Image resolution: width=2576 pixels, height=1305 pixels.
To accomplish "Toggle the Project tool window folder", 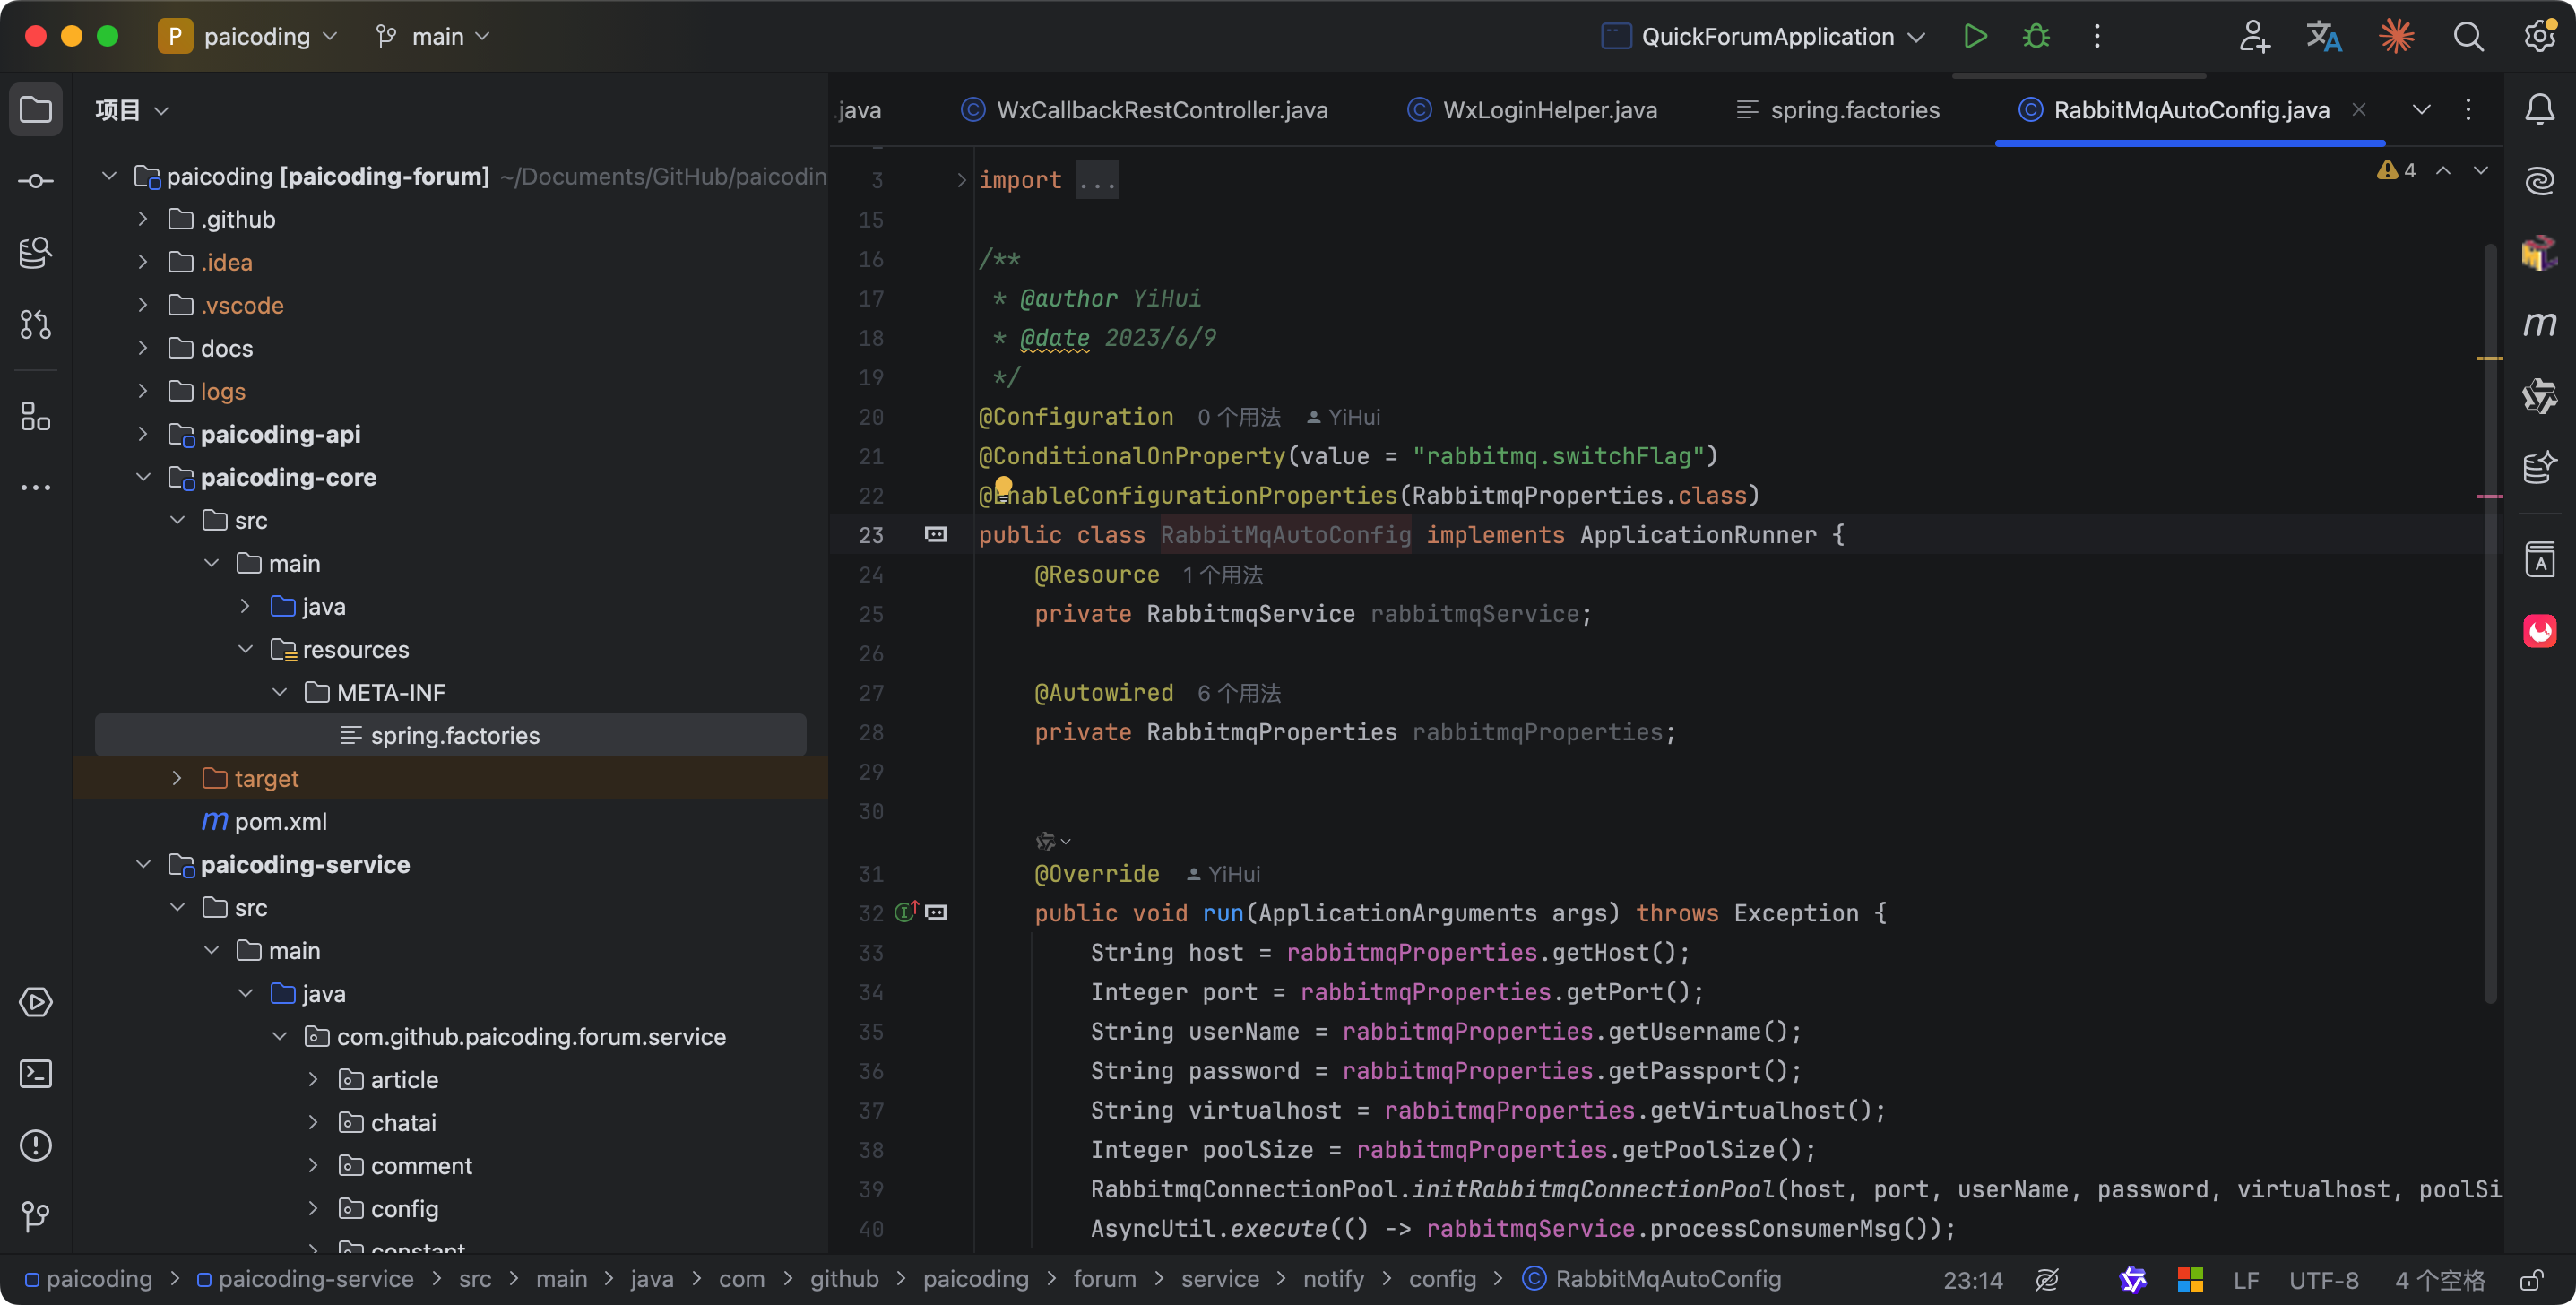I will coord(36,109).
